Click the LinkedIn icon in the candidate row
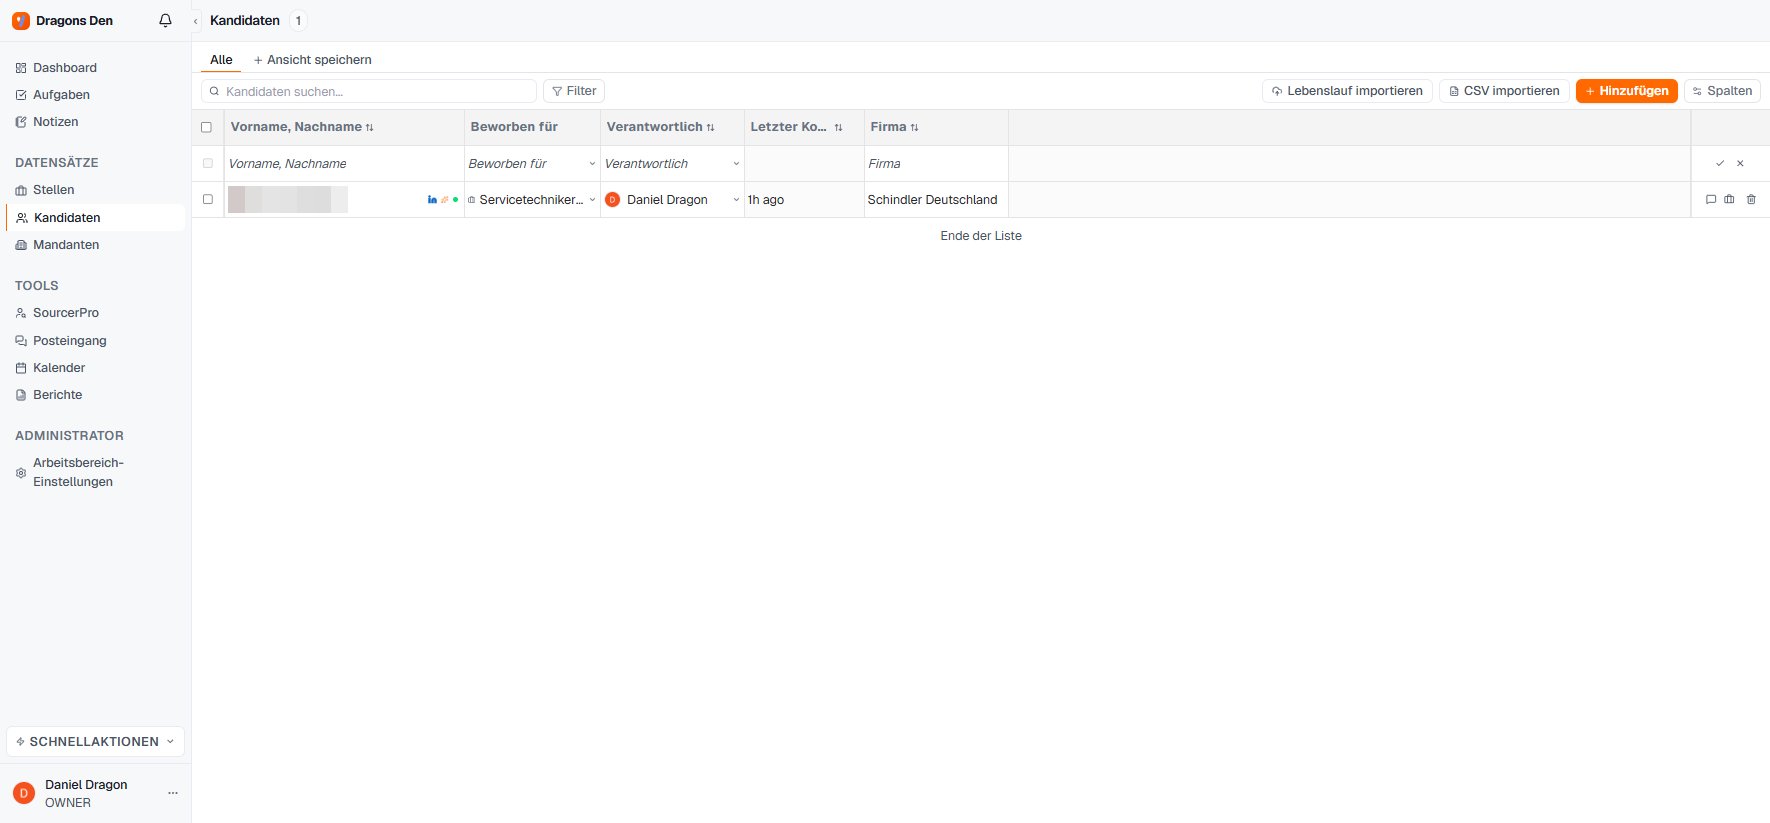Screen dimensions: 1770x823 pos(432,200)
